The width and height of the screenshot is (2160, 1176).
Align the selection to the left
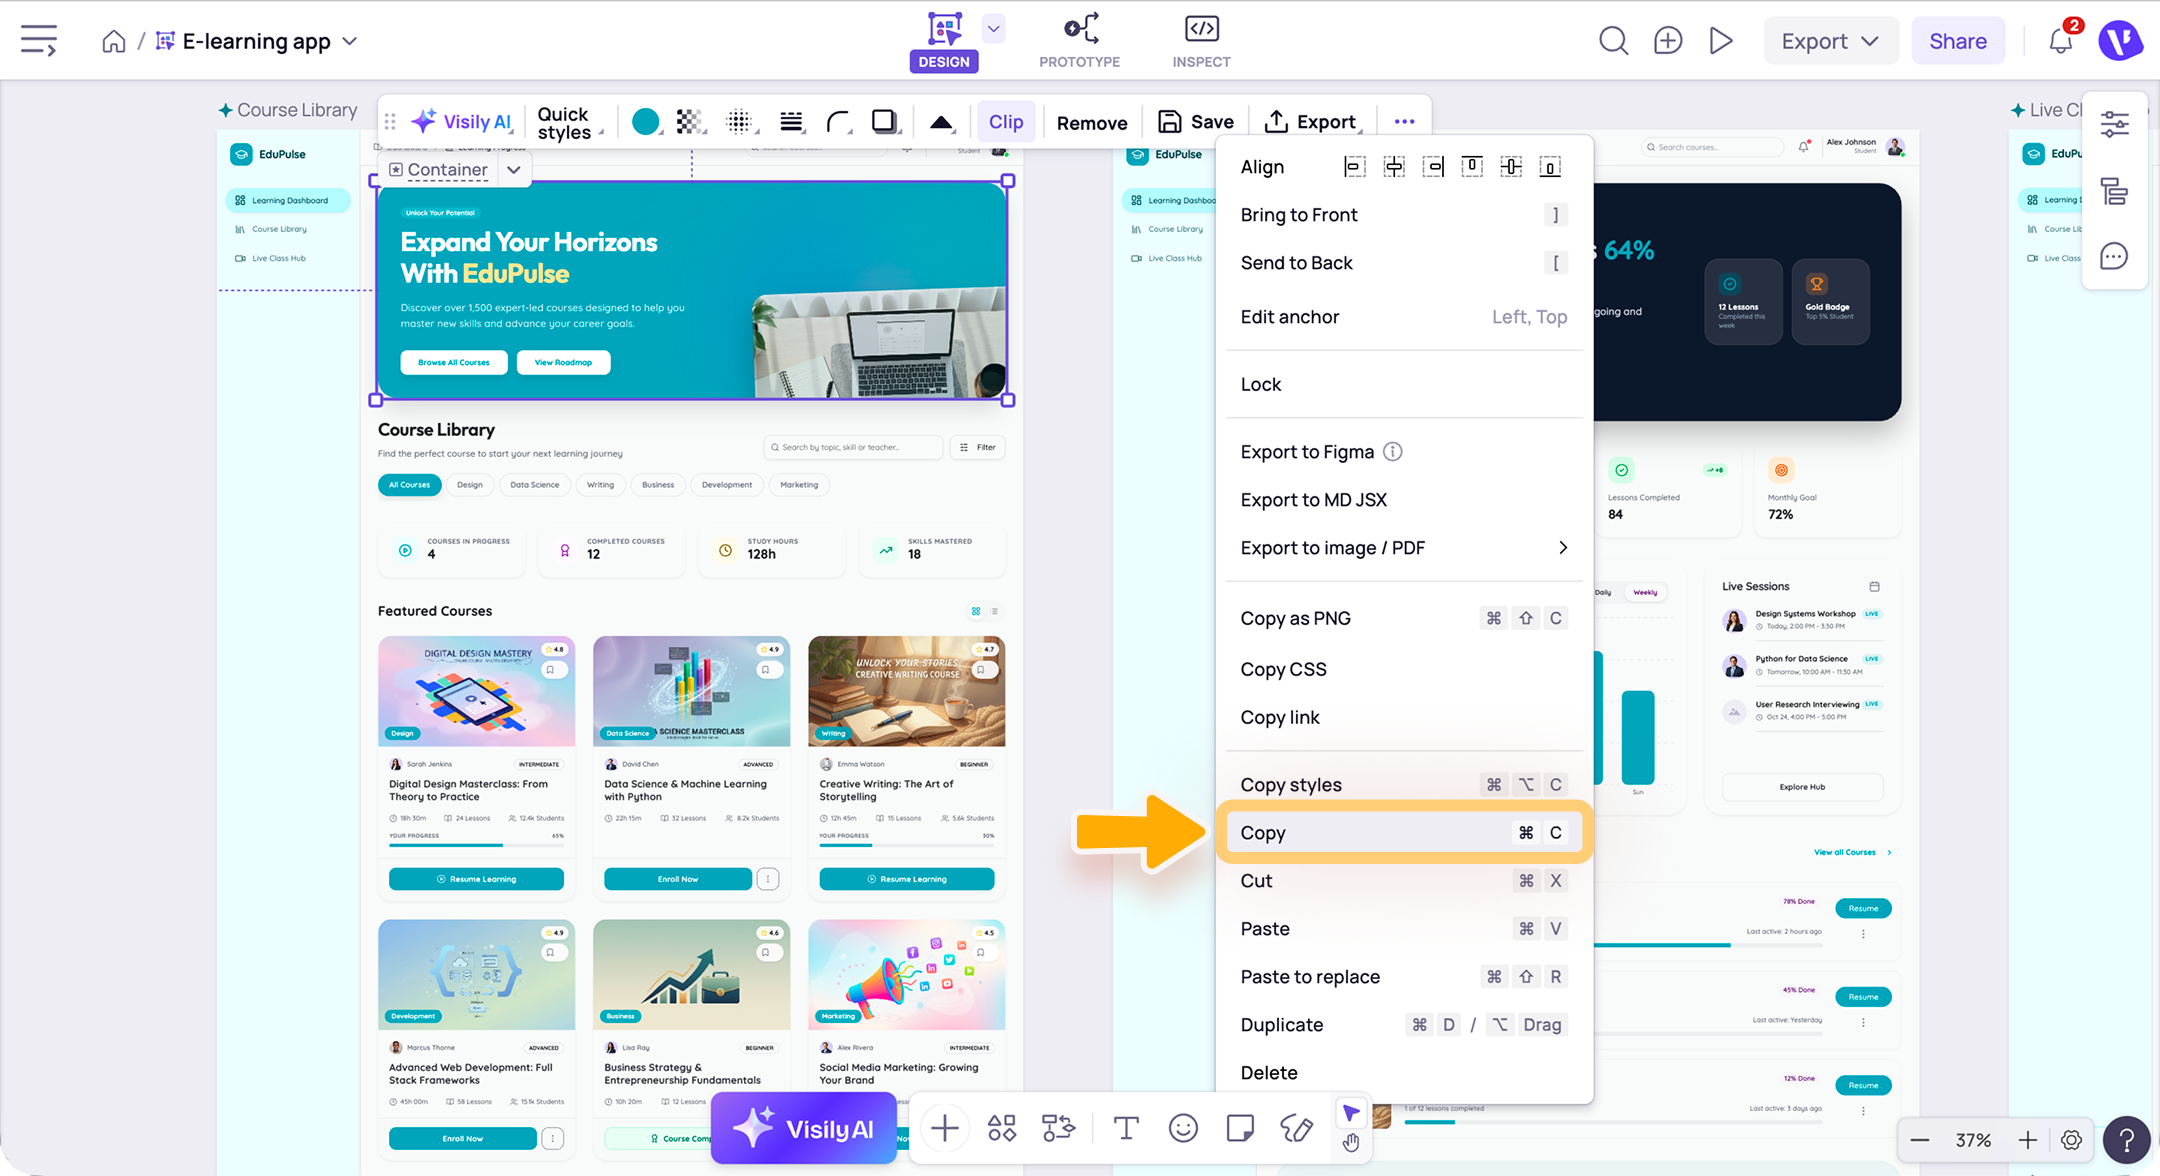[x=1354, y=167]
